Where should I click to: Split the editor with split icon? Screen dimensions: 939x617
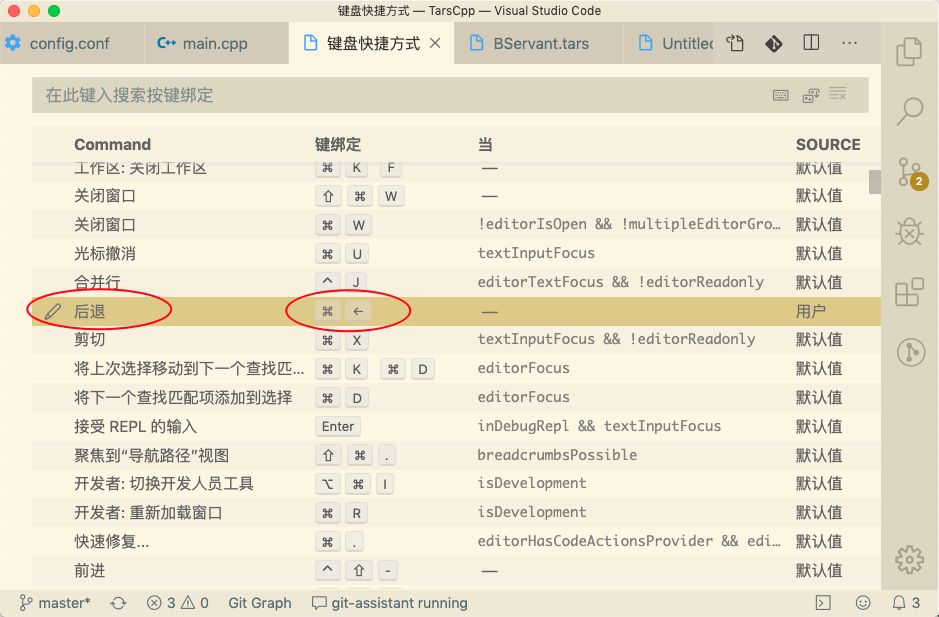[811, 44]
